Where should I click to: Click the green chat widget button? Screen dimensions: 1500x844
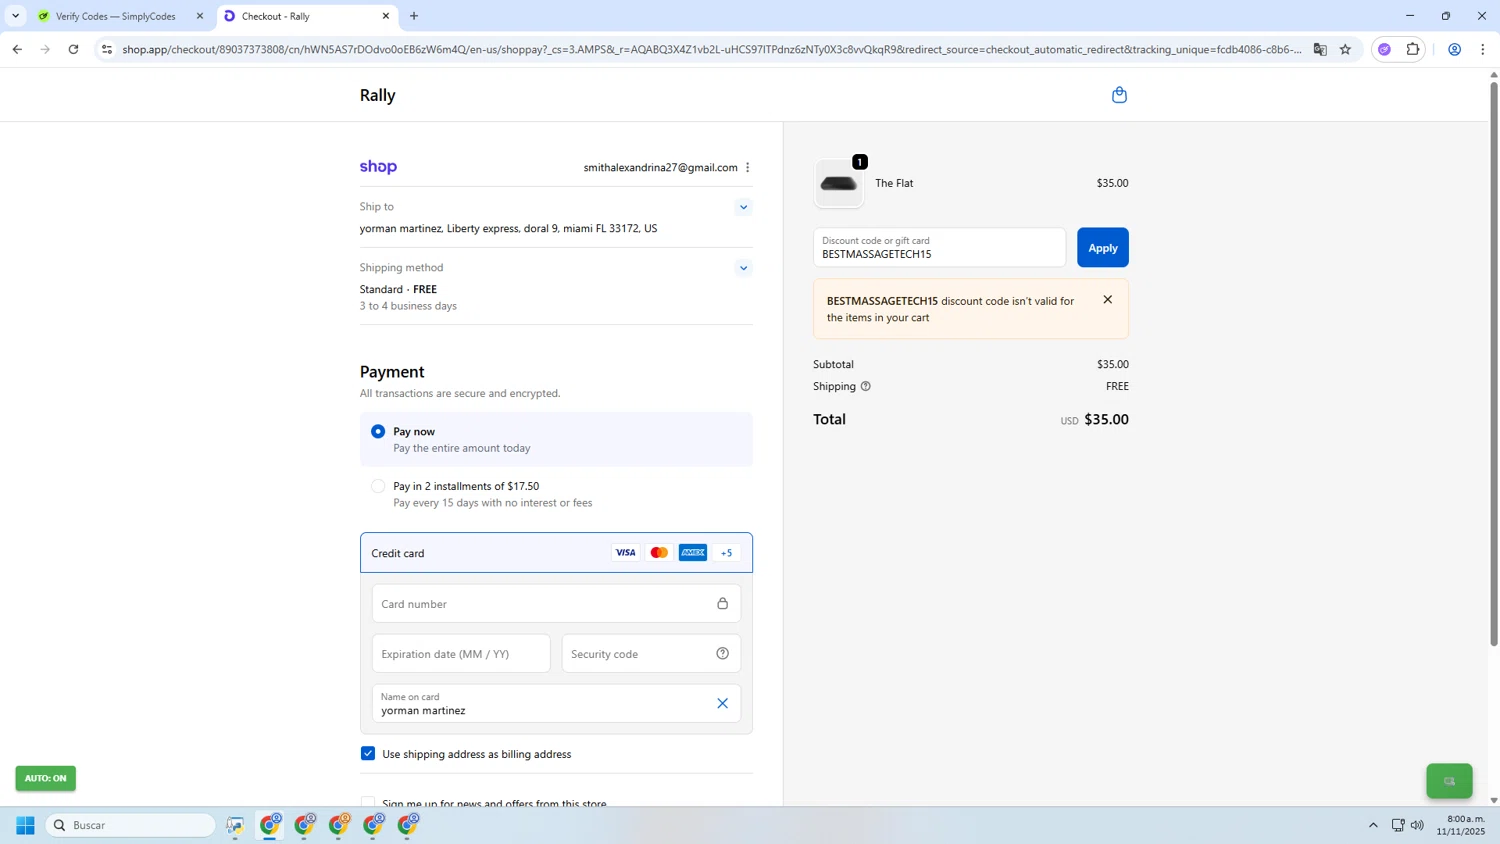click(x=1449, y=781)
